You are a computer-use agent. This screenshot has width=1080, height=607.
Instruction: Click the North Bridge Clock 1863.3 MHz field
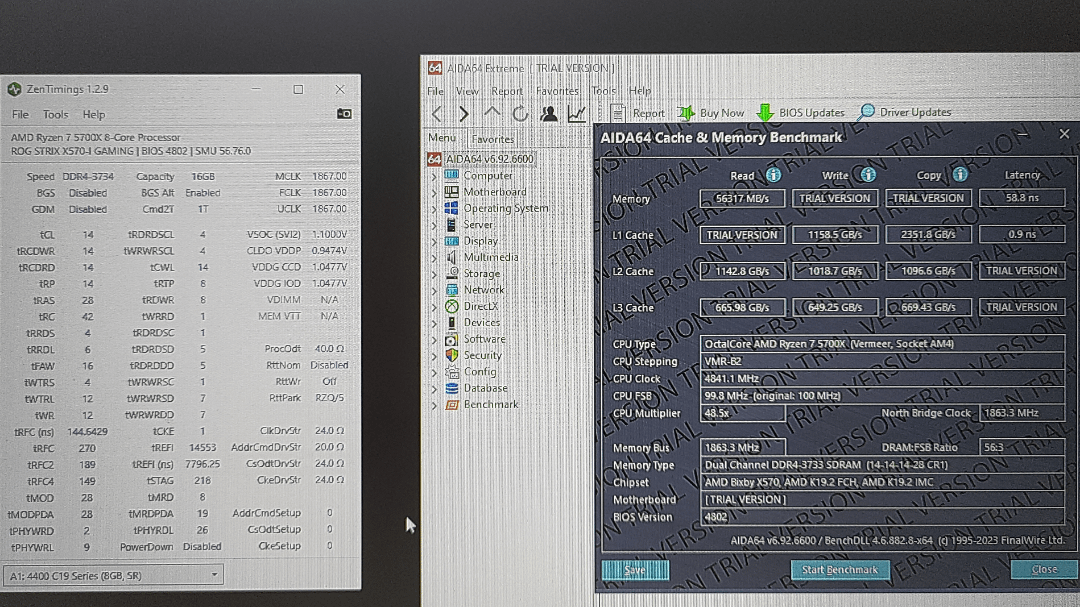pos(1021,413)
